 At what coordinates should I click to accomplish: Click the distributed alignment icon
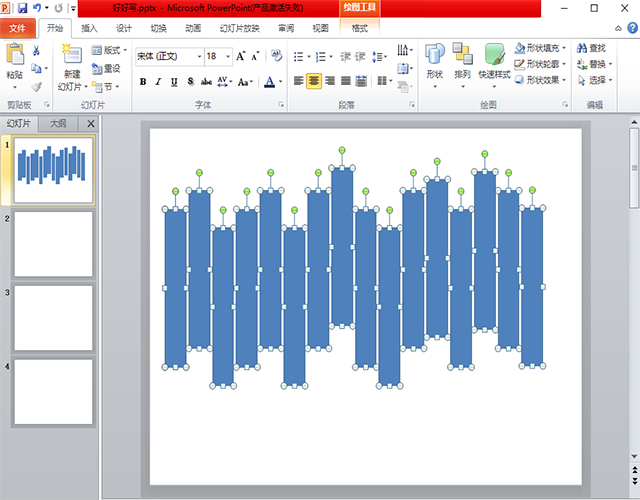pos(361,81)
